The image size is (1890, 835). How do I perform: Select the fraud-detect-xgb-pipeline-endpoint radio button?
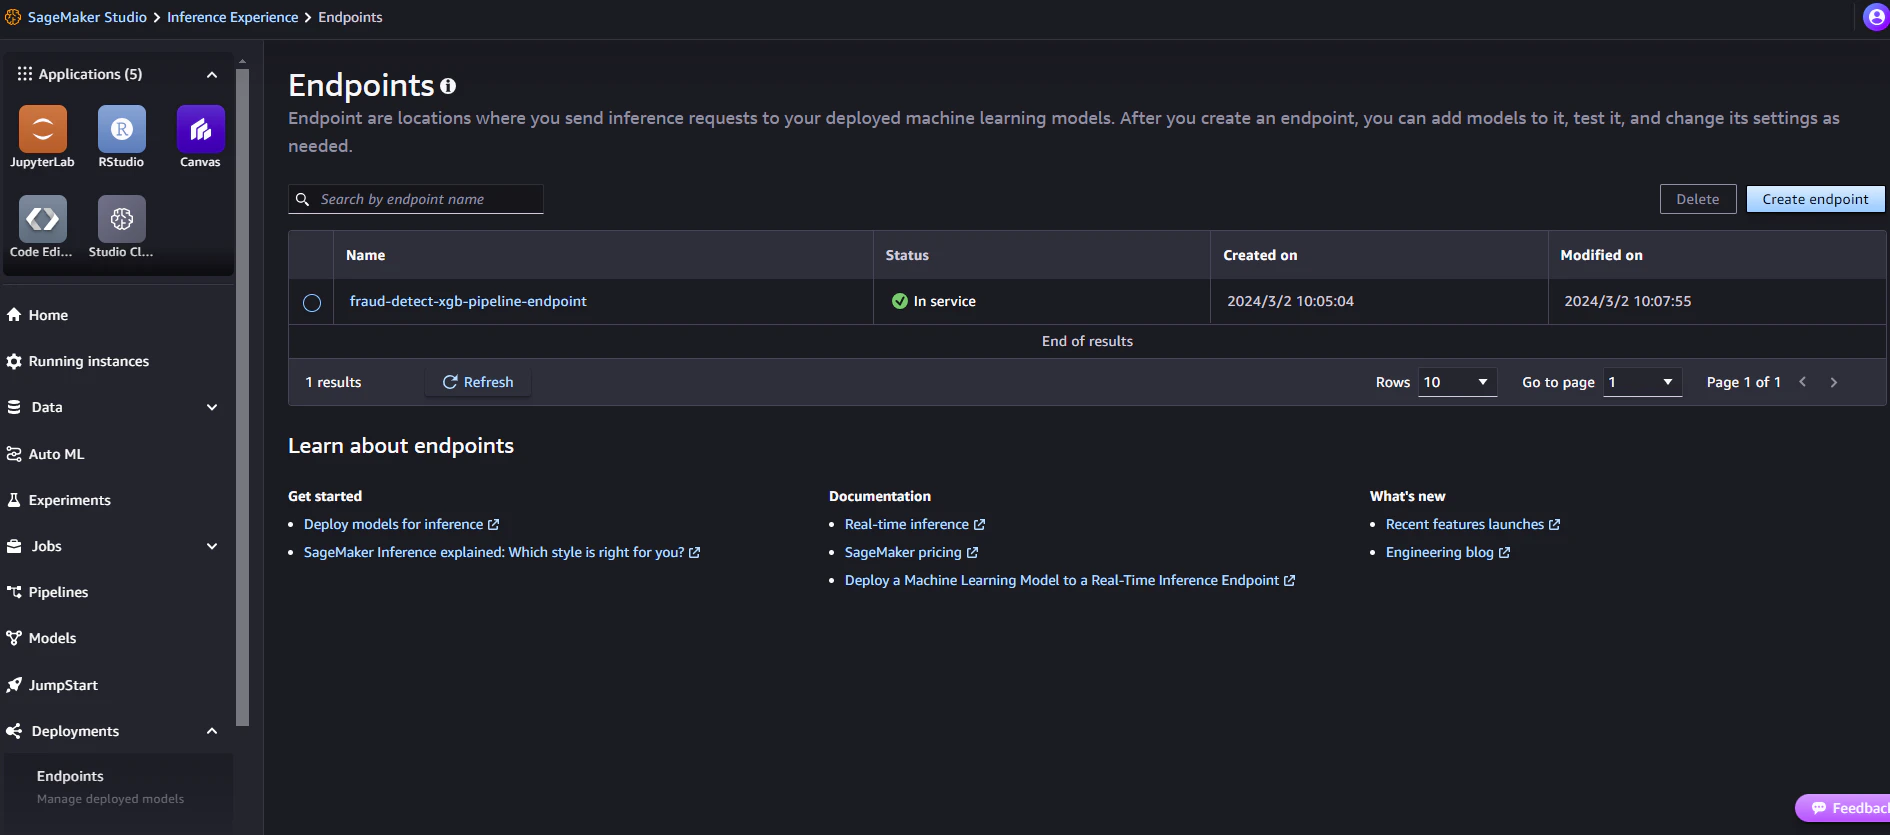click(x=312, y=302)
